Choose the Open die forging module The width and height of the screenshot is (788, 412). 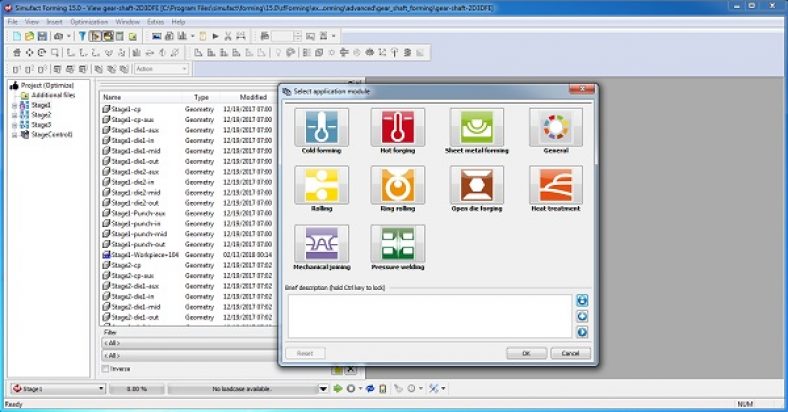tap(475, 185)
